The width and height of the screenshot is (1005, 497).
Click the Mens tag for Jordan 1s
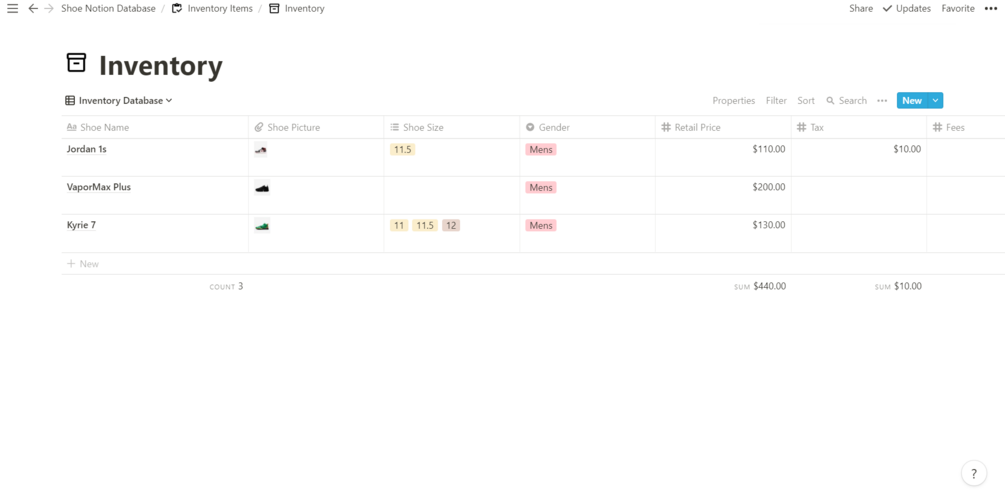coord(541,150)
